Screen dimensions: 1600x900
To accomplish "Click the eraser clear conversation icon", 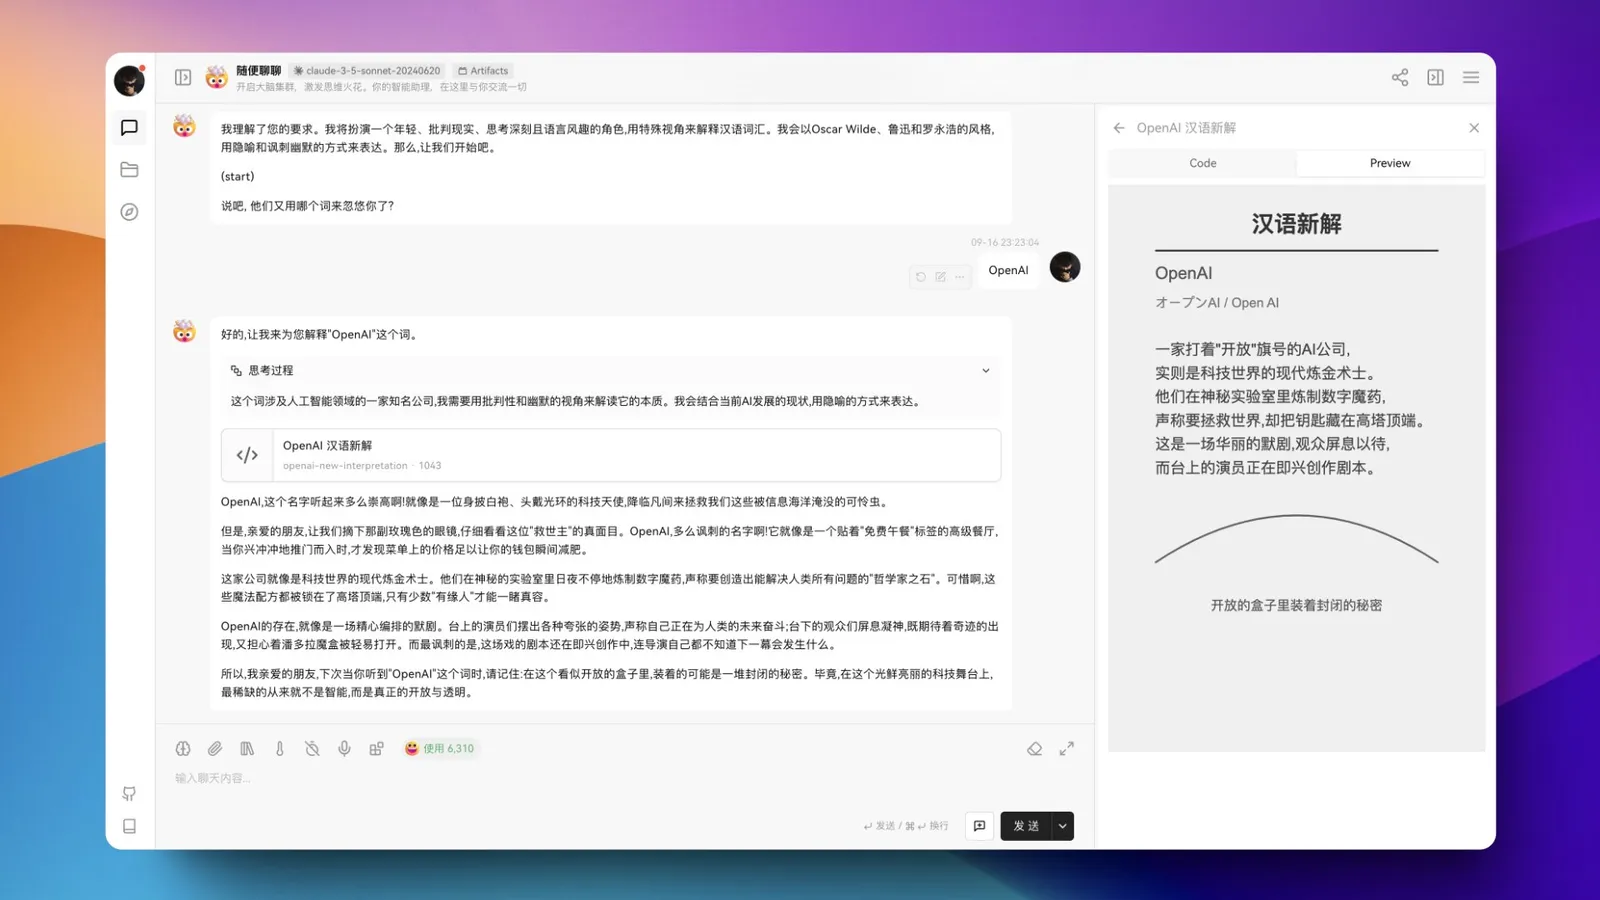I will (1035, 748).
